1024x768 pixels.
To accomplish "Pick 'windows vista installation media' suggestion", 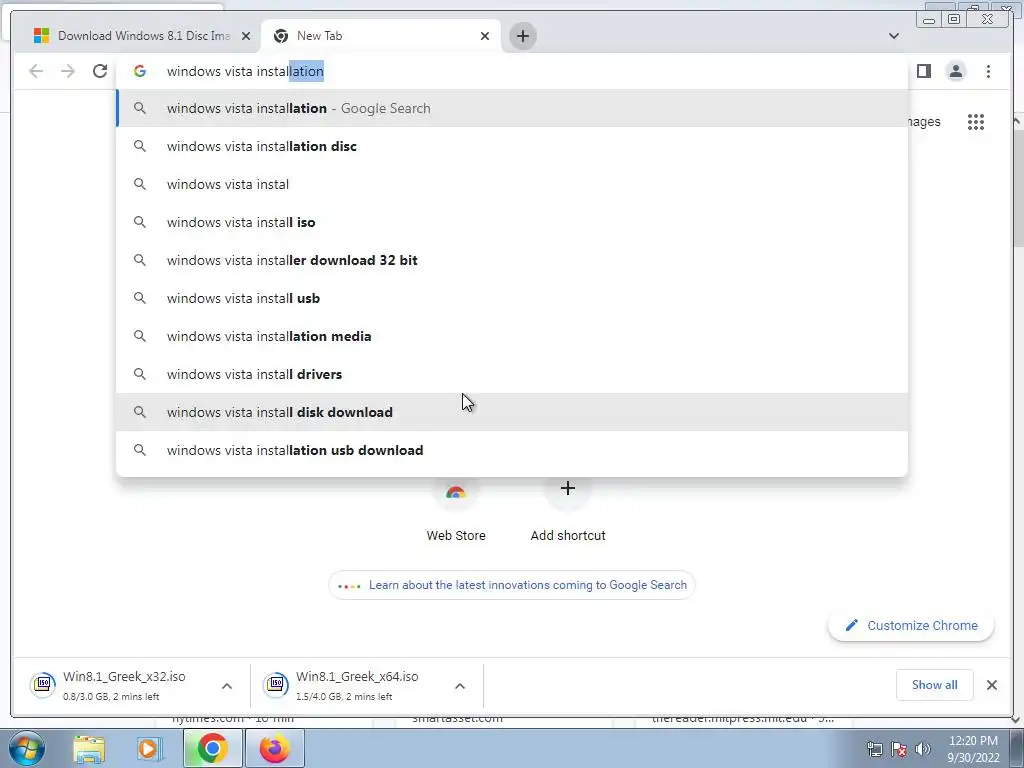I will coord(512,336).
